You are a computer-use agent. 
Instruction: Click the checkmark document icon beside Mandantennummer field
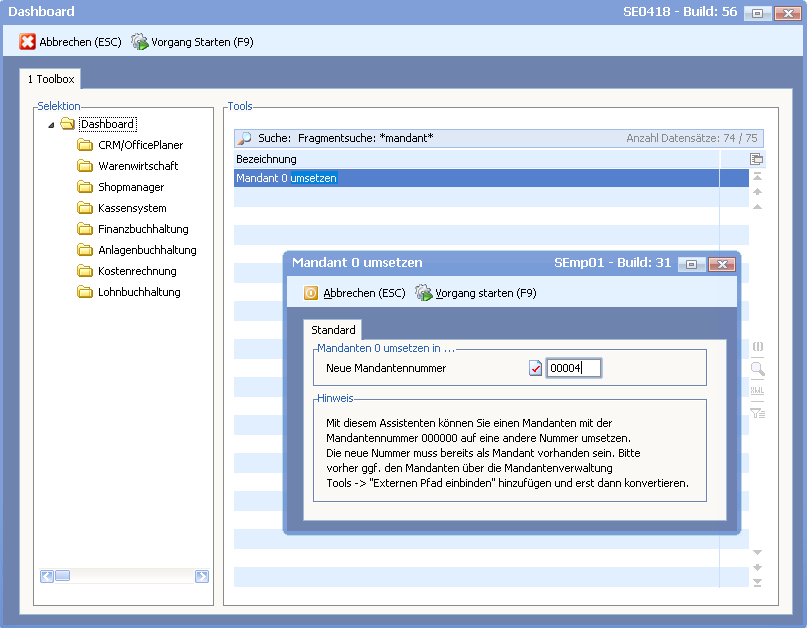pyautogui.click(x=535, y=368)
